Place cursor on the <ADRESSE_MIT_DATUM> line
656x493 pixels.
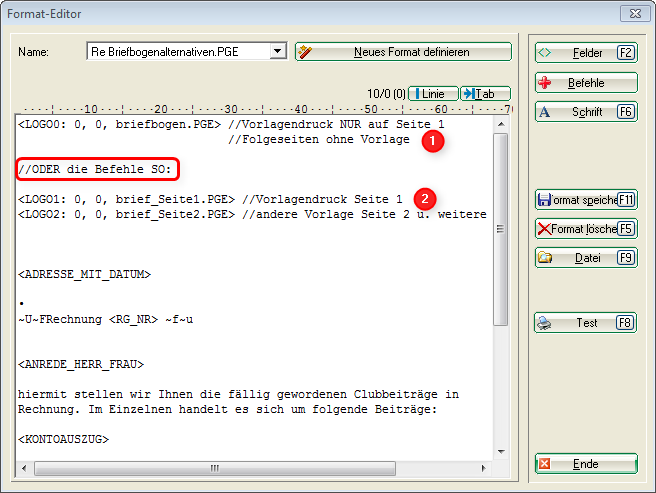(84, 273)
